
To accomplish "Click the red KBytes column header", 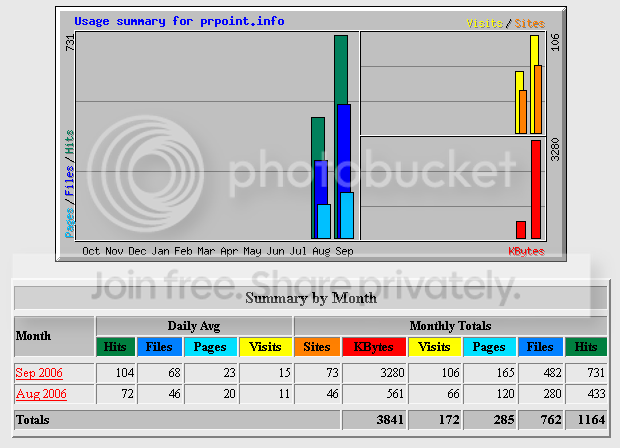I will [374, 347].
